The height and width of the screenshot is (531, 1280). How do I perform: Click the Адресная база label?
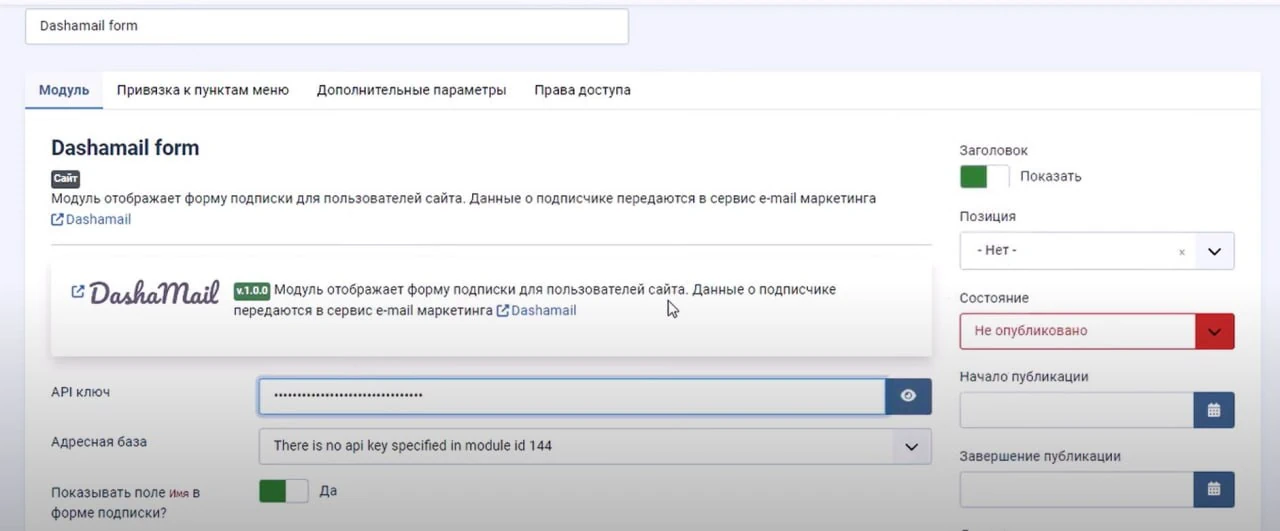tap(99, 441)
